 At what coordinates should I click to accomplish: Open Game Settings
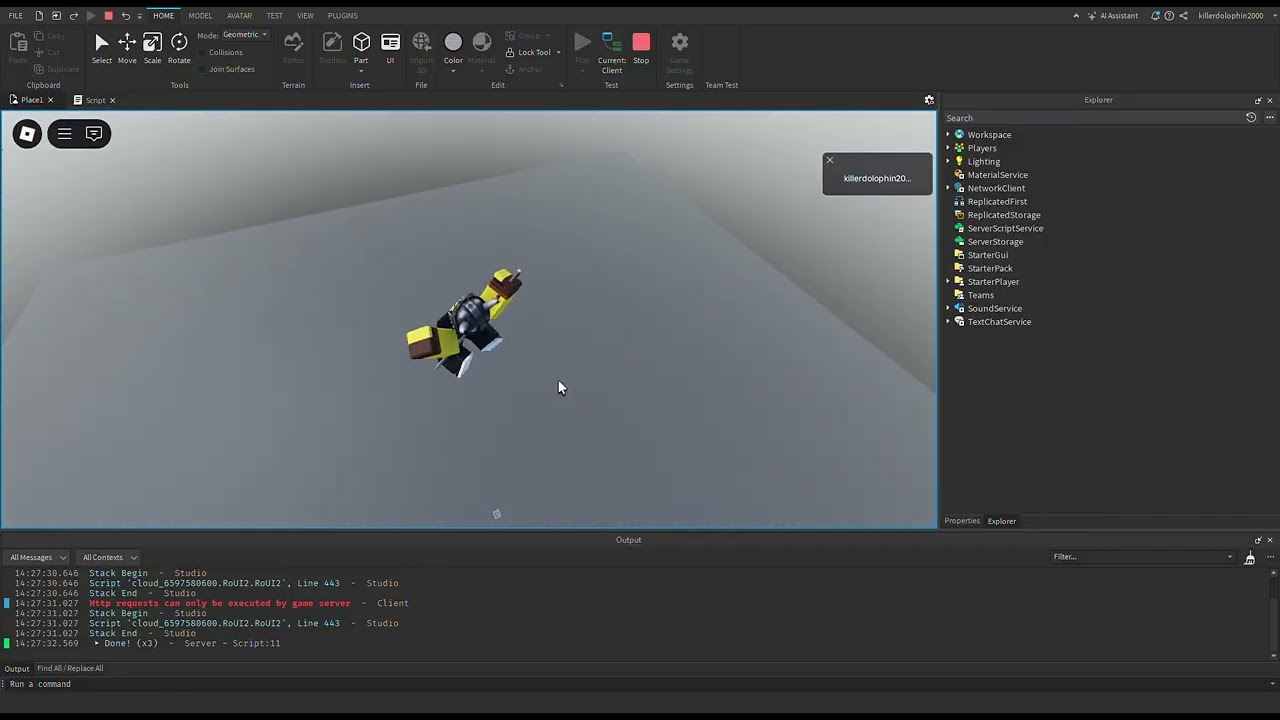[679, 52]
